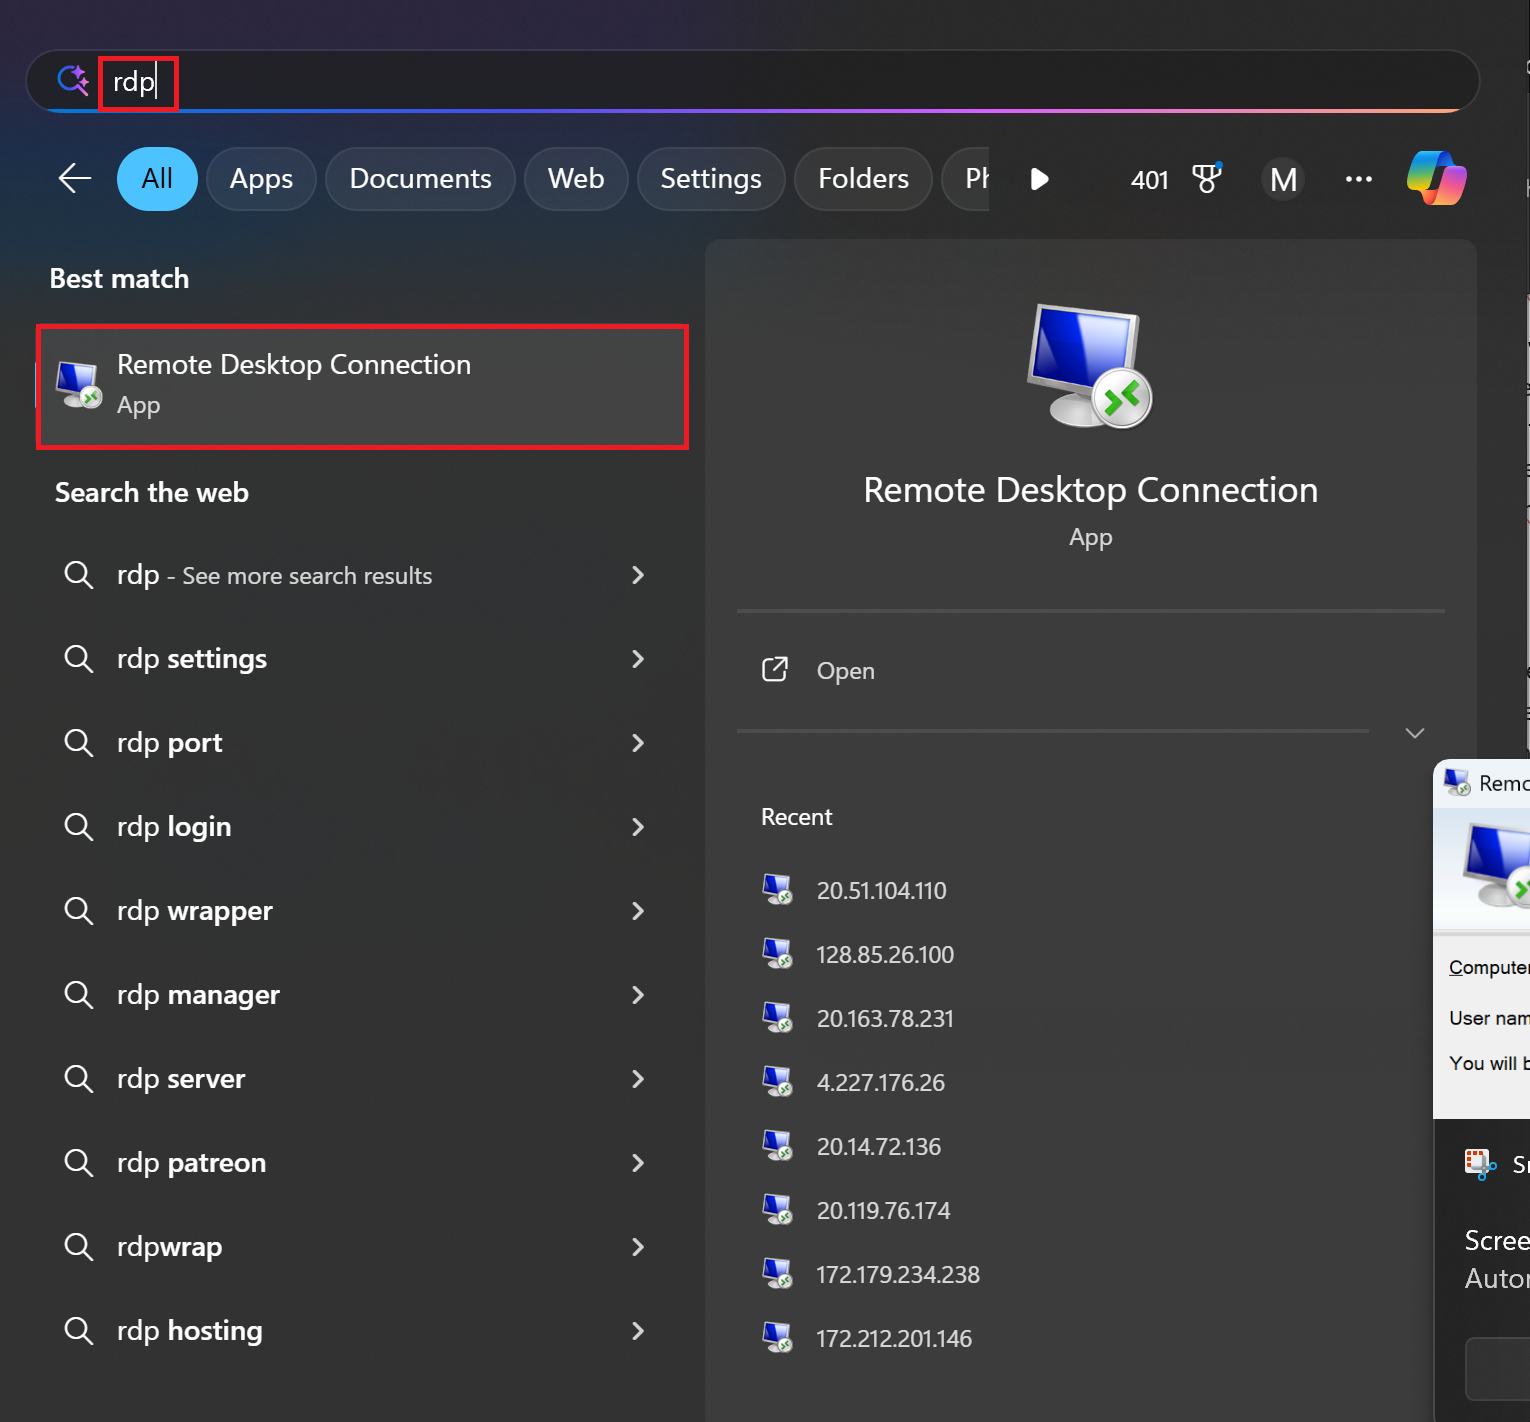Click search icon beside rdp server
The height and width of the screenshot is (1422, 1530).
pos(79,1079)
